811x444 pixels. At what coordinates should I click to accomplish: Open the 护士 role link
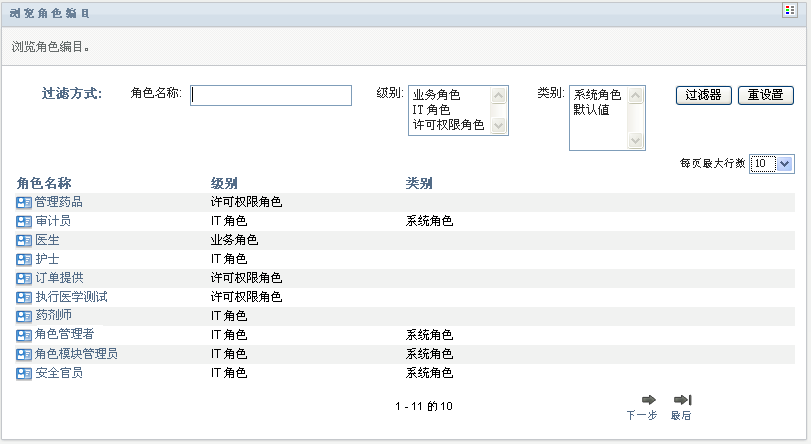47,259
